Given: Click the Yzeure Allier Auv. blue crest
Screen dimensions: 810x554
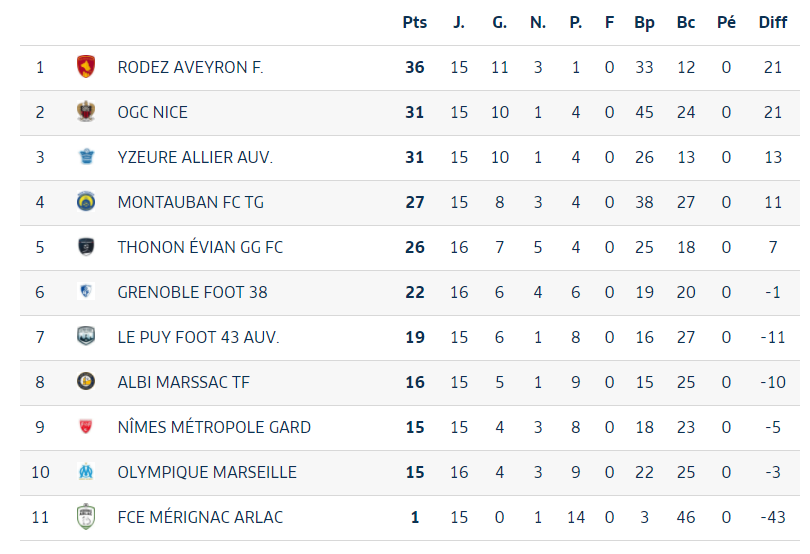Looking at the screenshot, I should click(86, 156).
